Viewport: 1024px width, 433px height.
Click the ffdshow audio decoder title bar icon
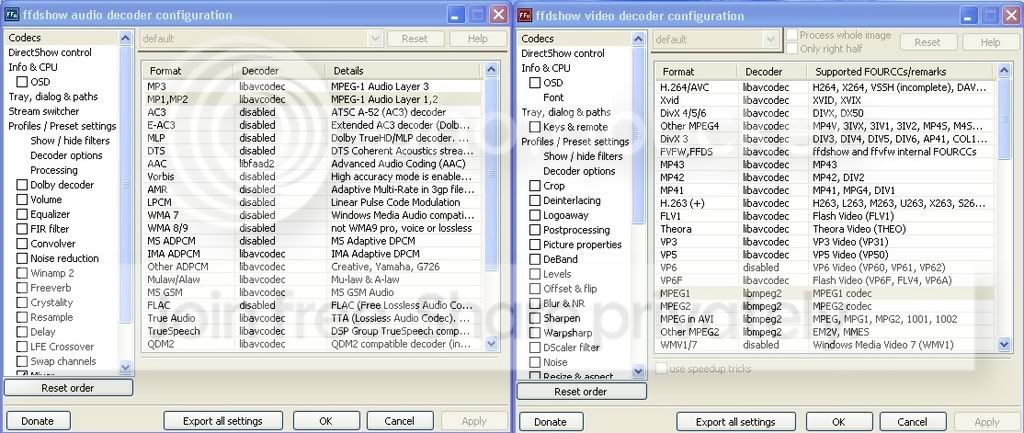12,14
